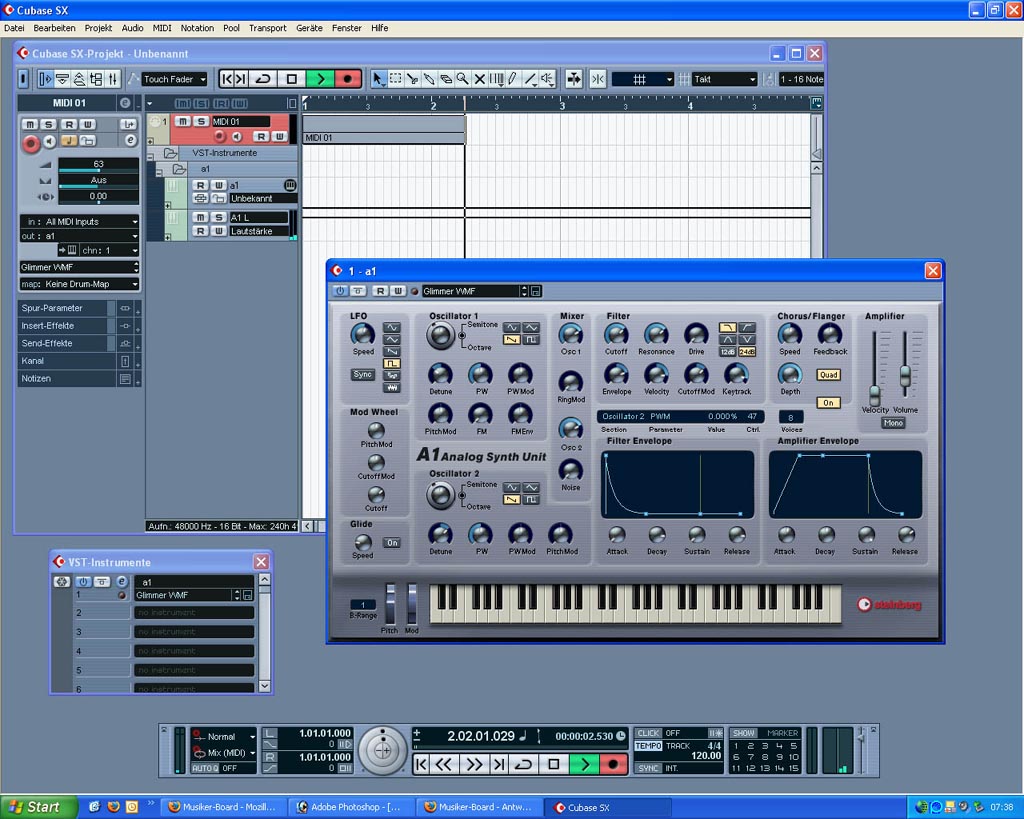Mute the MIDI 01 track in track list
The width and height of the screenshot is (1024, 819).
pyautogui.click(x=184, y=121)
